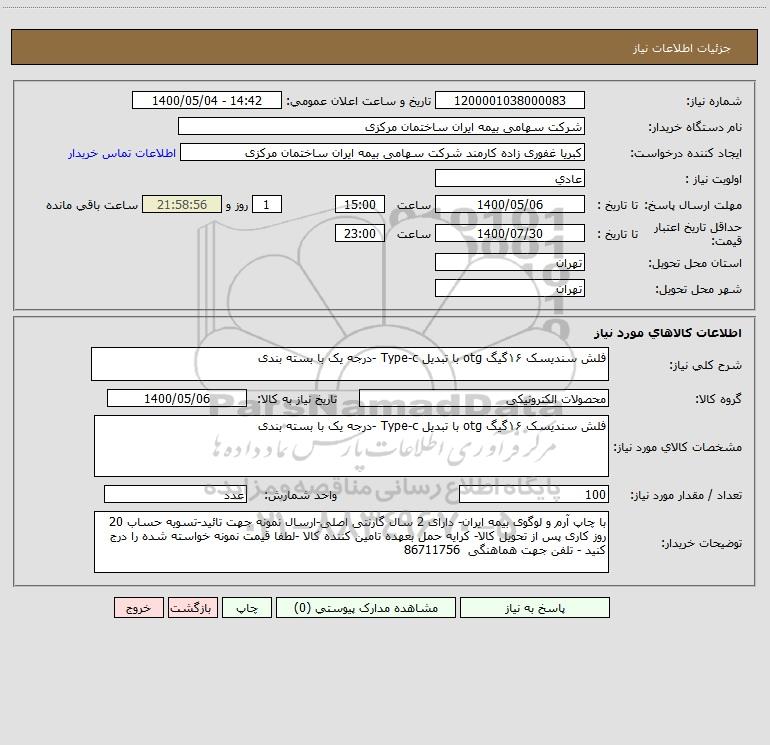Viewport: 770px width, 745px height.
Task: Click the buyer notes text area
Action: 351,542
